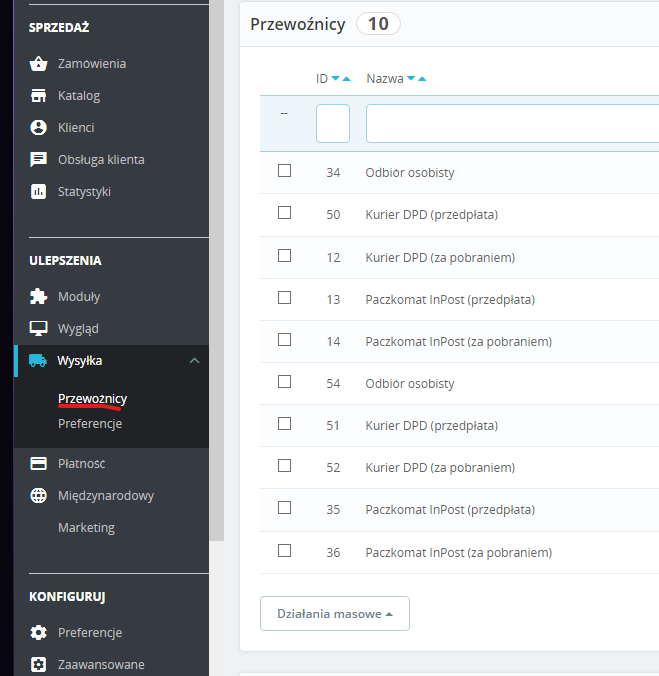Click the Międzynarodowy globe icon
Viewport: 659px width, 676px height.
click(39, 496)
